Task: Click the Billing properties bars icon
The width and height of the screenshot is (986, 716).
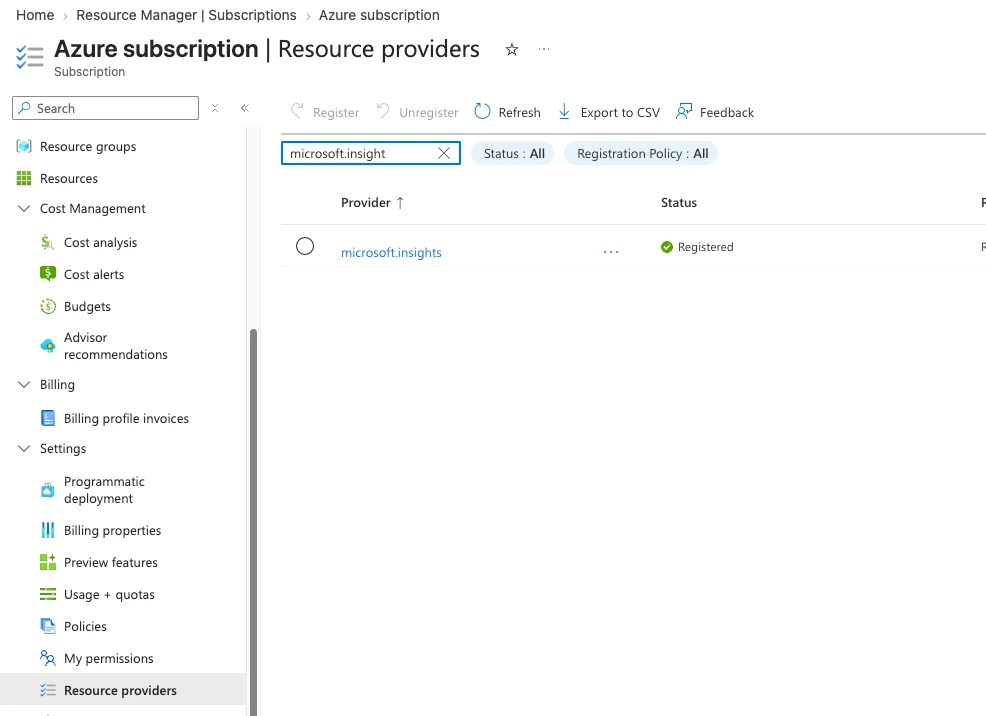Action: [48, 531]
